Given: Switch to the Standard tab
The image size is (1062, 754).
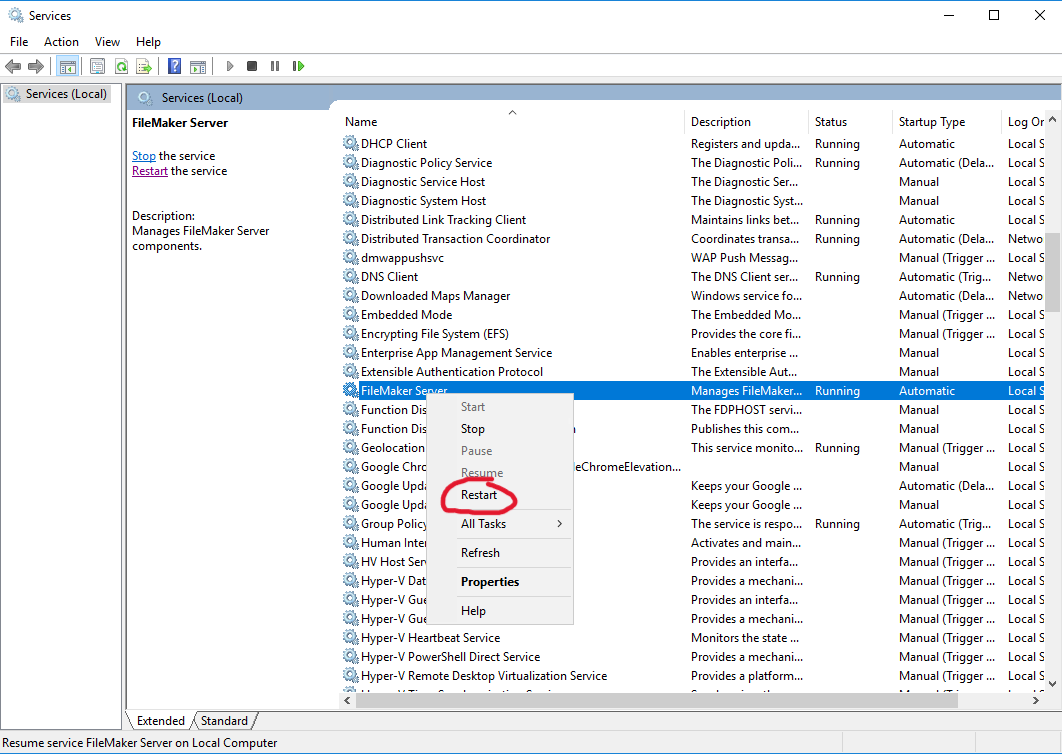Looking at the screenshot, I should pyautogui.click(x=224, y=721).
